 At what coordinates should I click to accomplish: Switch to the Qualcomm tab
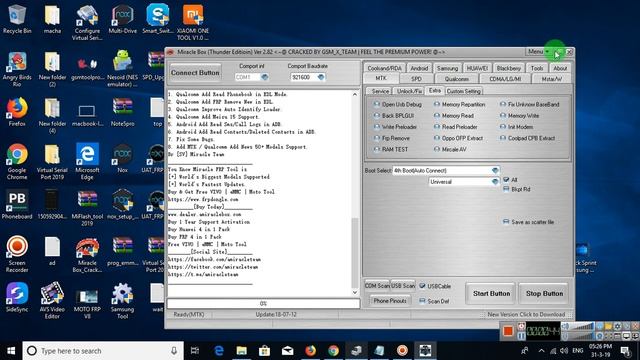457,79
